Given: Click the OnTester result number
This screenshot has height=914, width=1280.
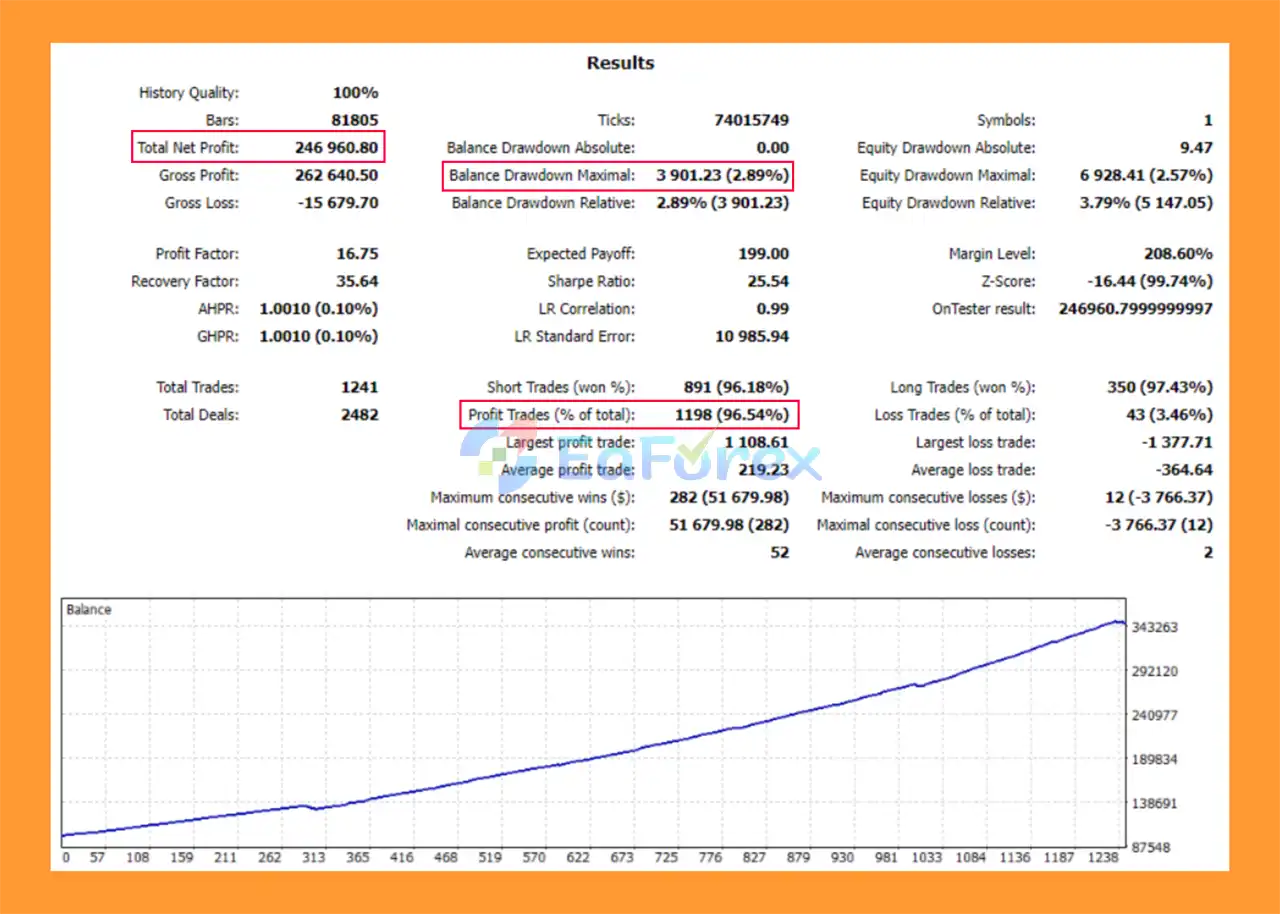Looking at the screenshot, I should pyautogui.click(x=1135, y=309).
